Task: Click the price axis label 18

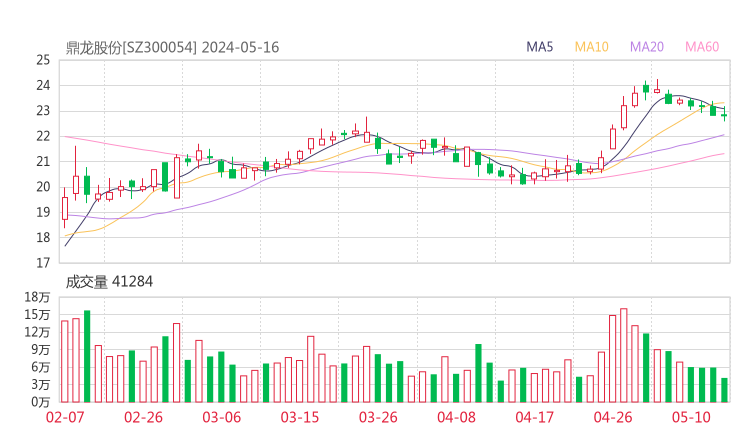Action: click(x=43, y=238)
